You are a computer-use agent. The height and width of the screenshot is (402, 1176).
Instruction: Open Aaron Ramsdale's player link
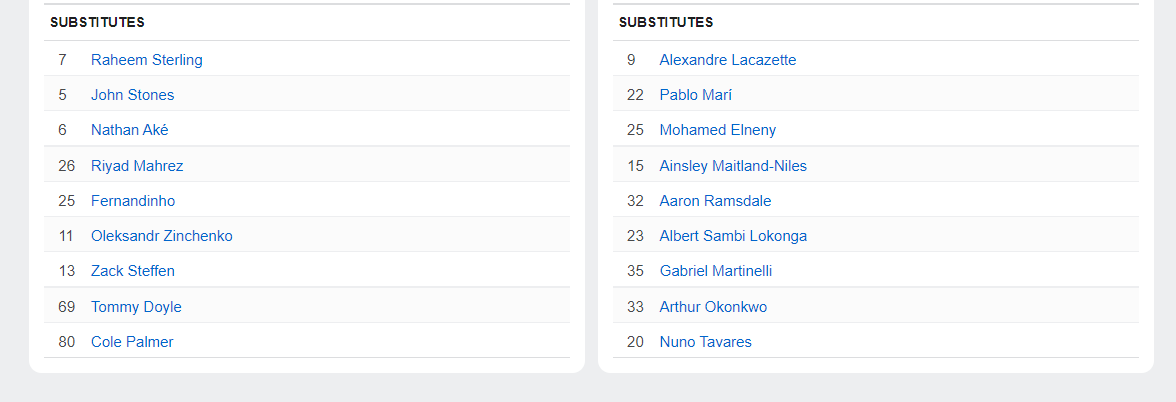715,201
